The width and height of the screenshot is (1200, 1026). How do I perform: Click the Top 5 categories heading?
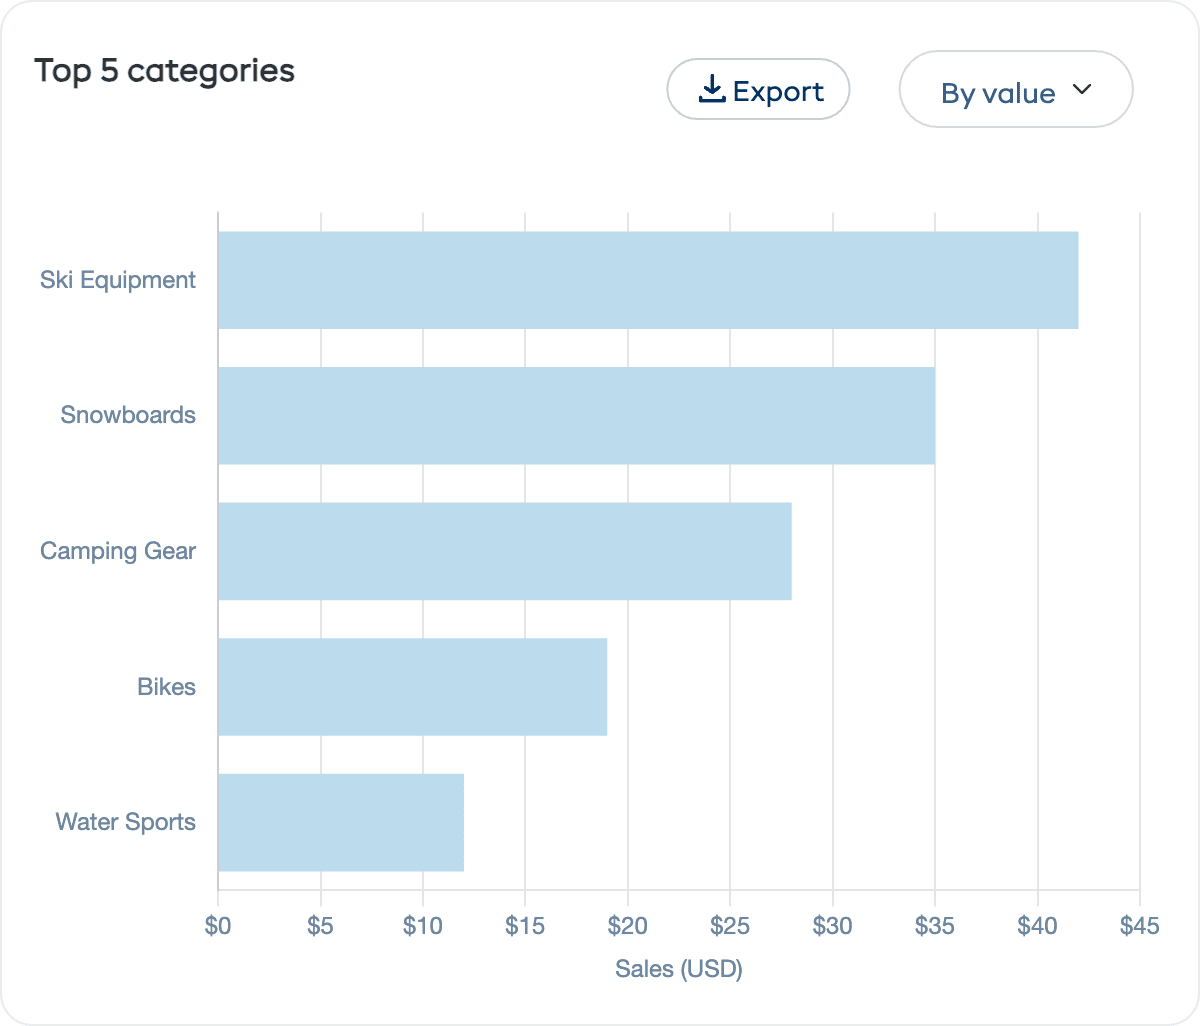(x=165, y=70)
